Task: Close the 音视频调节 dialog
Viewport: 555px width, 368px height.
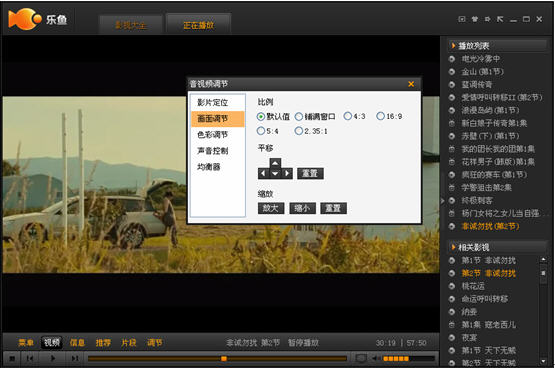Action: click(x=411, y=84)
